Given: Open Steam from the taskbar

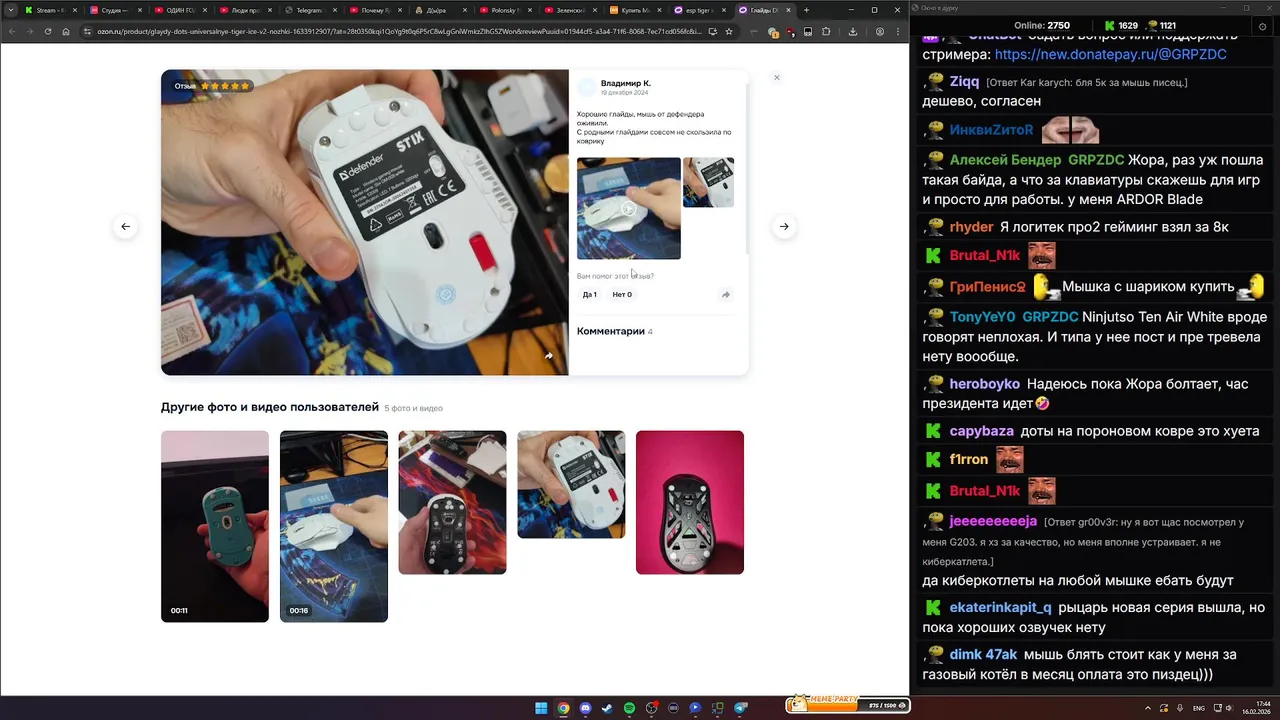Looking at the screenshot, I should (607, 708).
